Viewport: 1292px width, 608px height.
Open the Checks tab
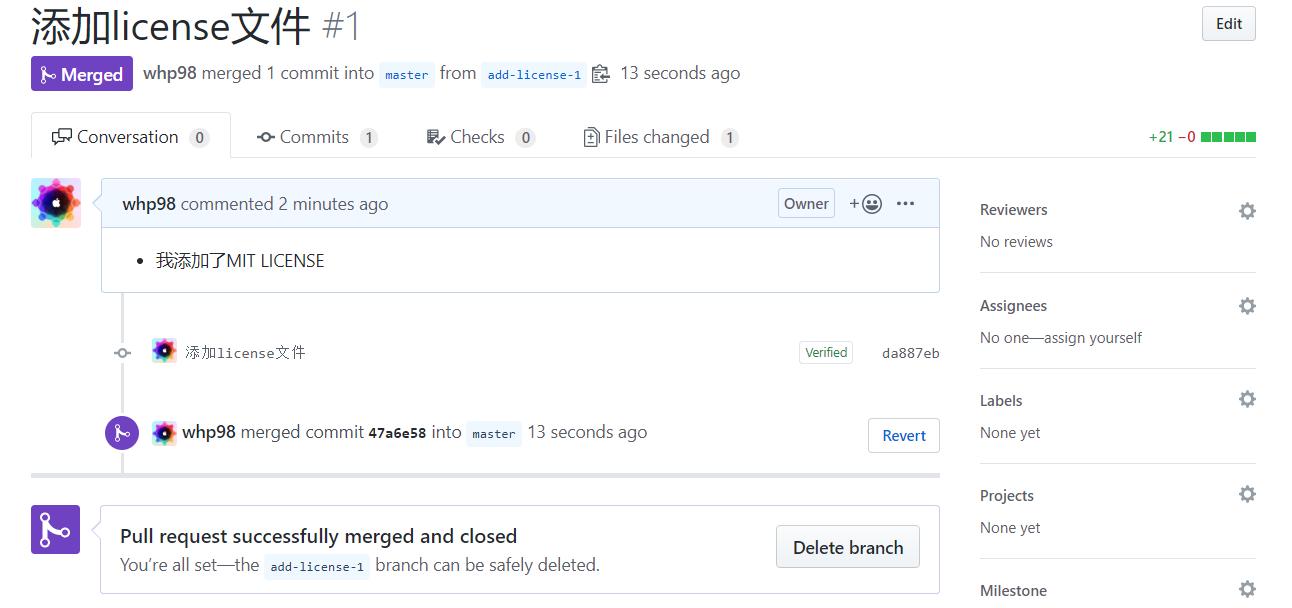[480, 137]
